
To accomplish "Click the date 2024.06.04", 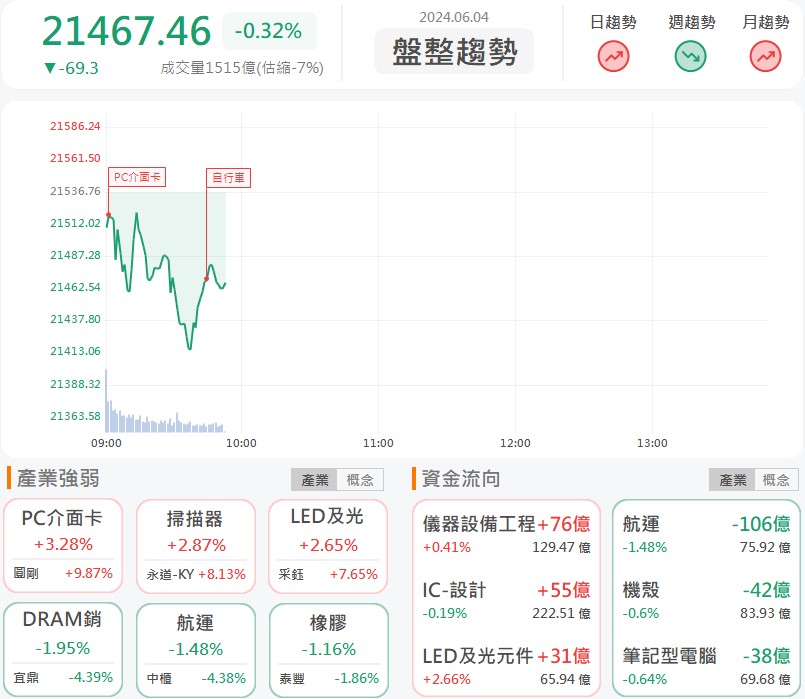I will tap(454, 17).
